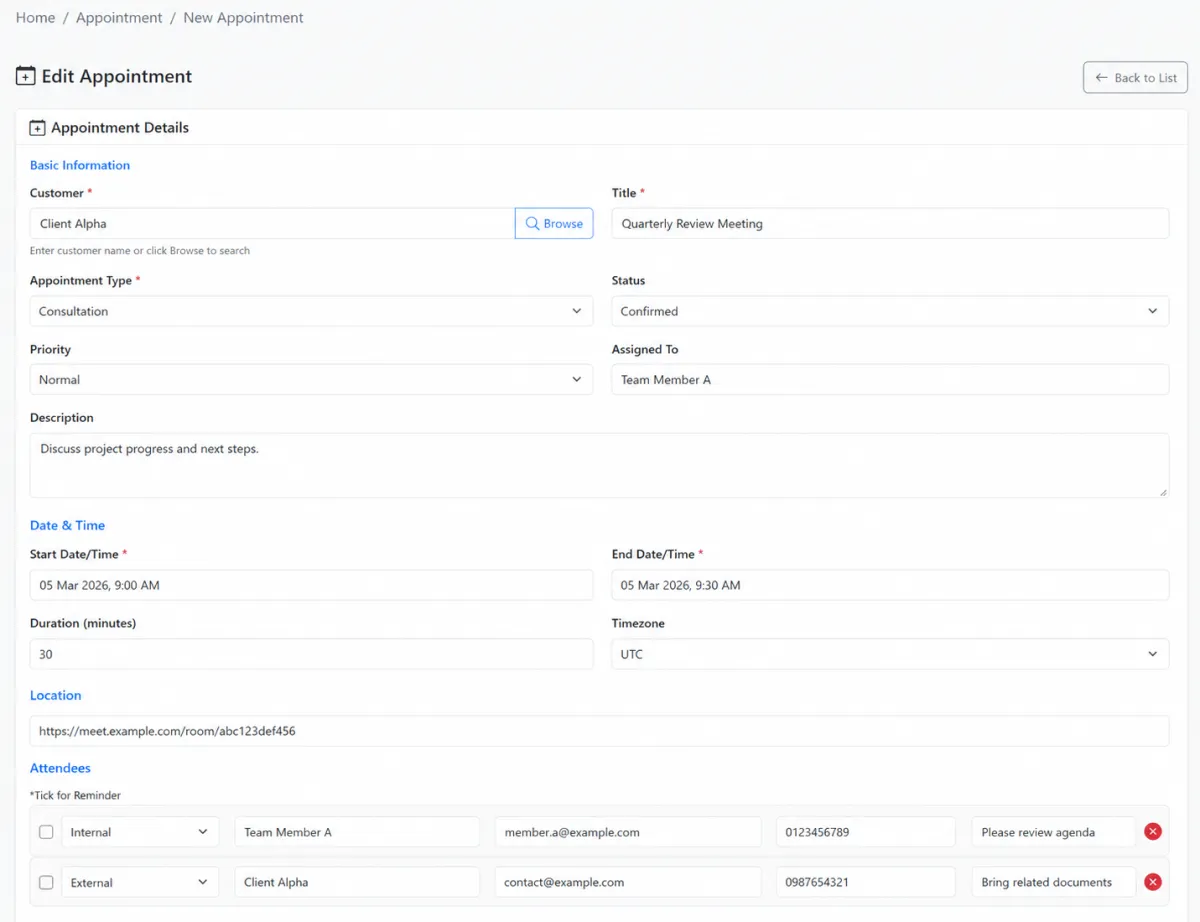Expand the Status dropdown showing Confirmed
This screenshot has height=922, width=1200.
coord(890,311)
